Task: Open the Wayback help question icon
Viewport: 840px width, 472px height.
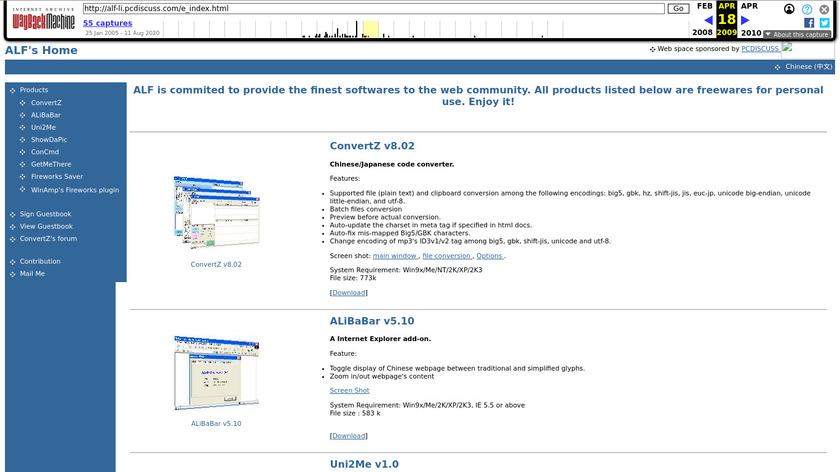Action: [807, 9]
